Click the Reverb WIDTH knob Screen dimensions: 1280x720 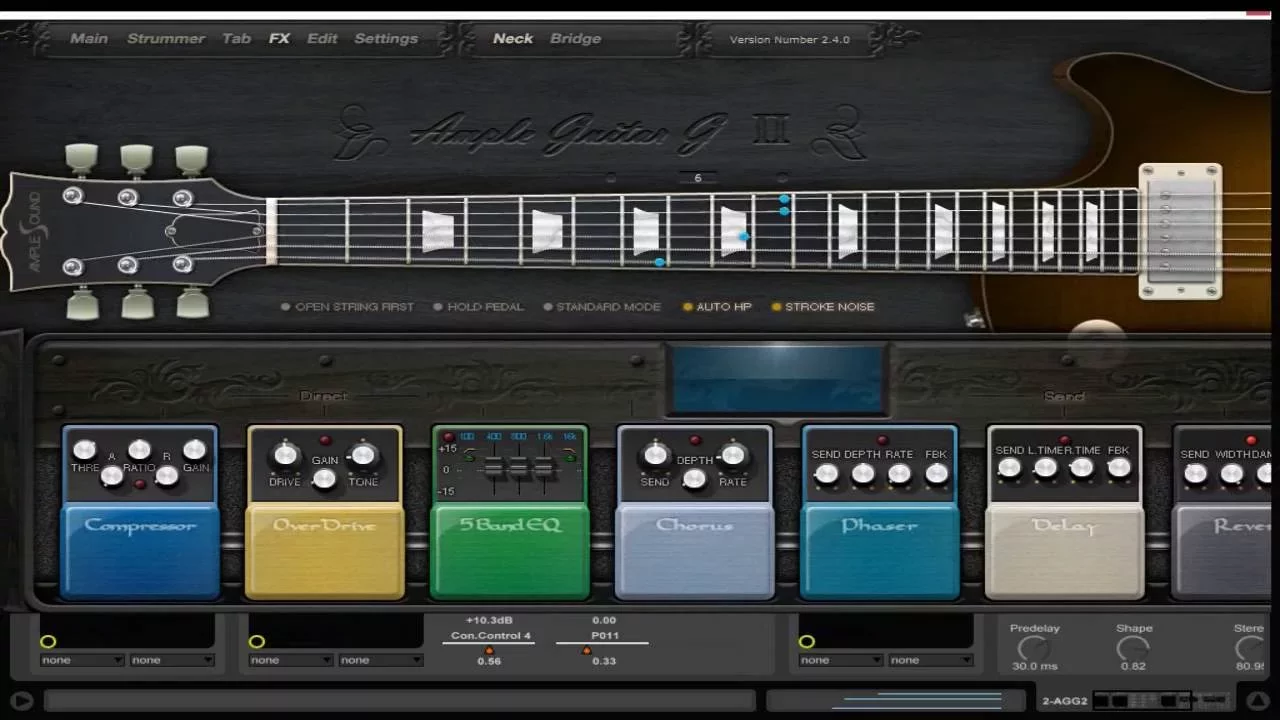pyautogui.click(x=1232, y=474)
